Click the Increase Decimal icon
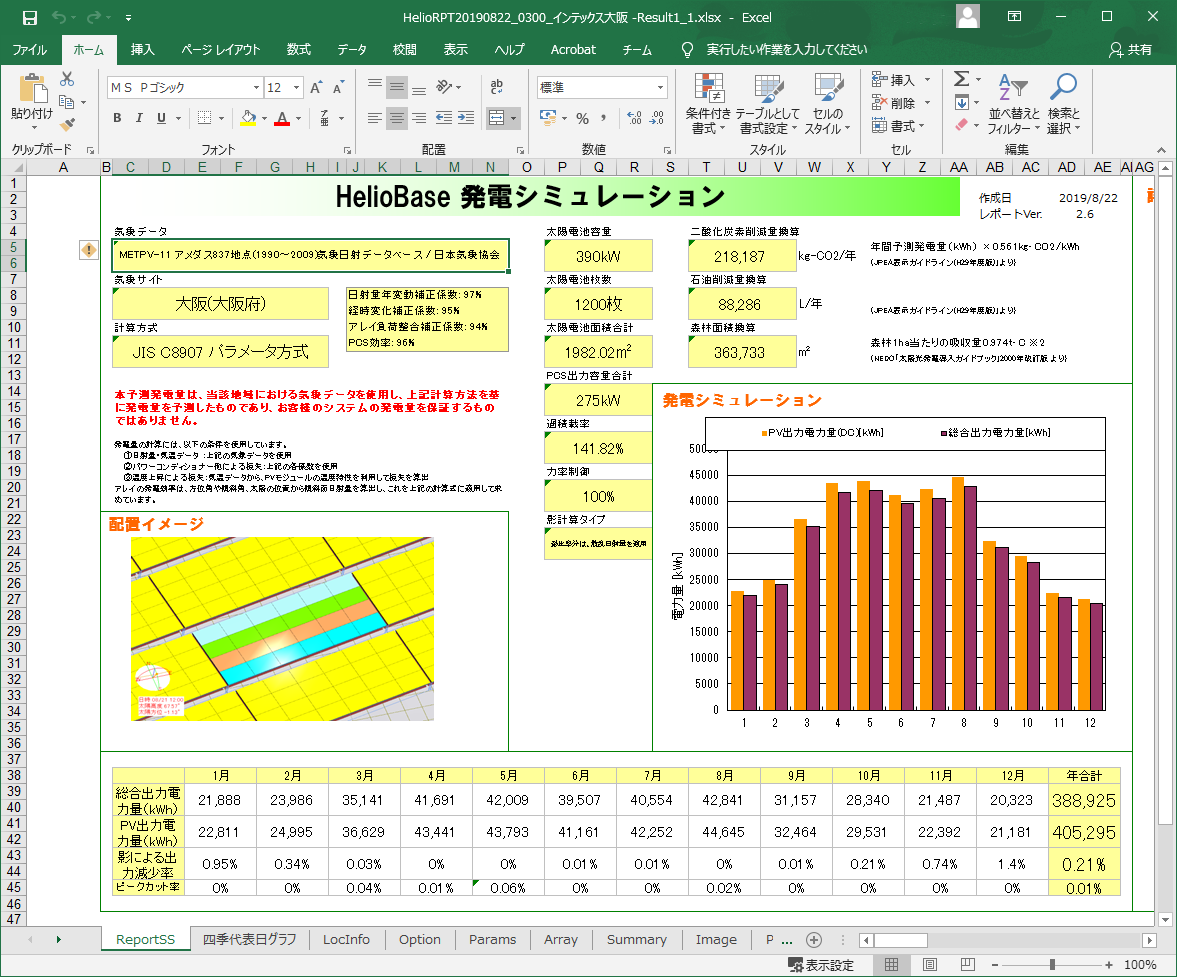This screenshot has width=1177, height=977. coord(634,118)
